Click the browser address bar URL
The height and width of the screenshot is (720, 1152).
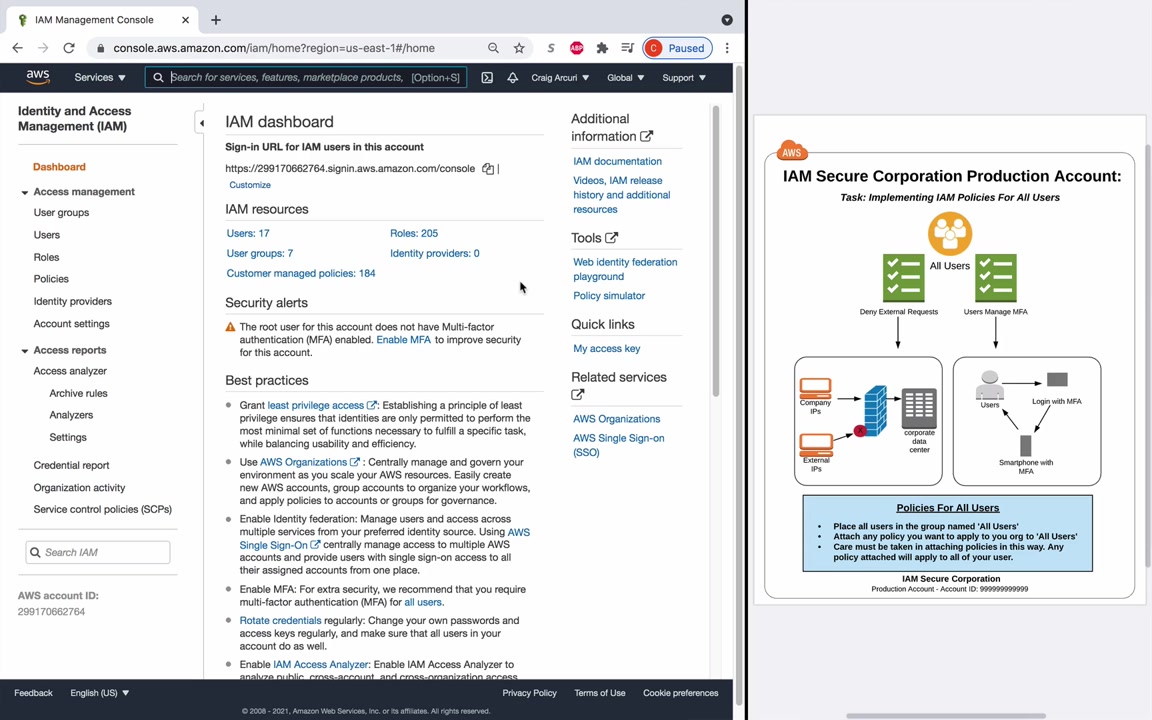coord(273,48)
